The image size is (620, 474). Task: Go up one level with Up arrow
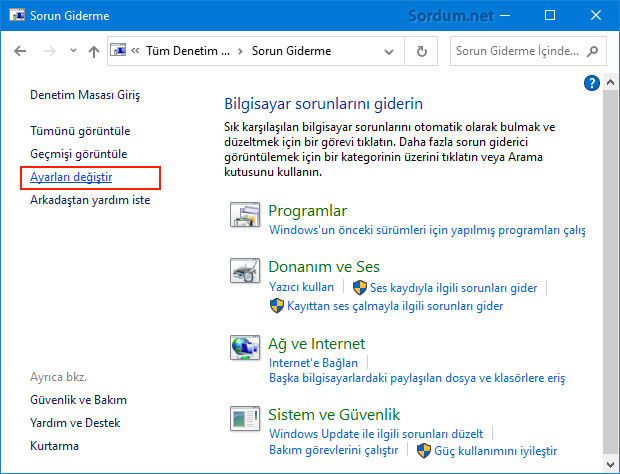(94, 51)
